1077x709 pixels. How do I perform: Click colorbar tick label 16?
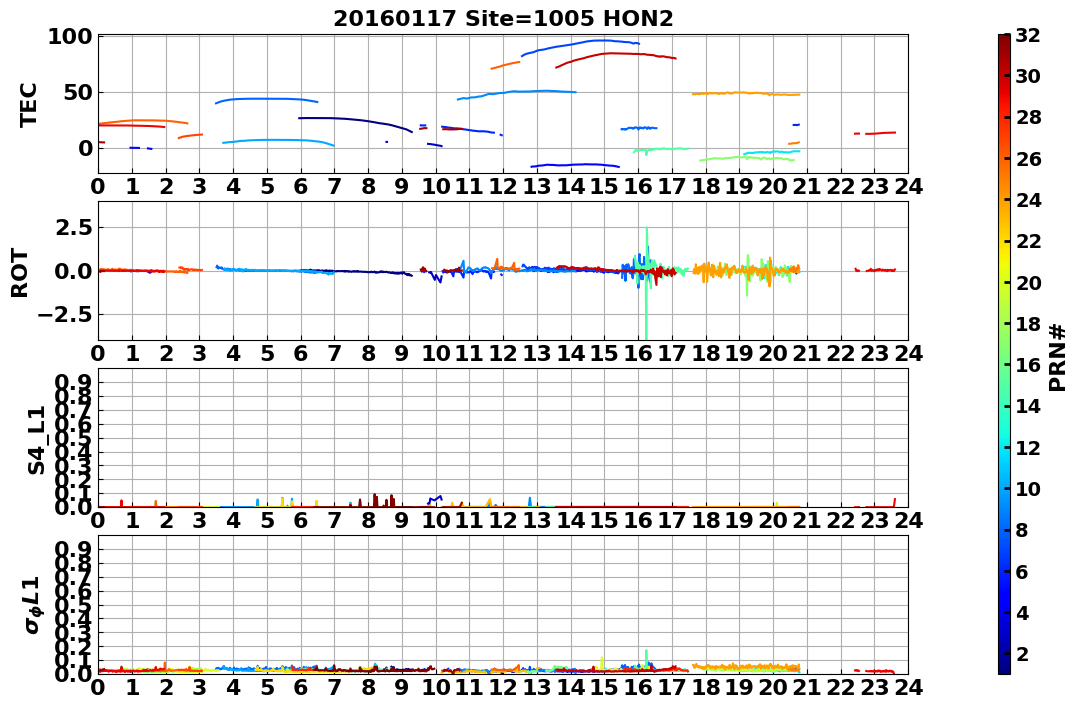[1028, 365]
